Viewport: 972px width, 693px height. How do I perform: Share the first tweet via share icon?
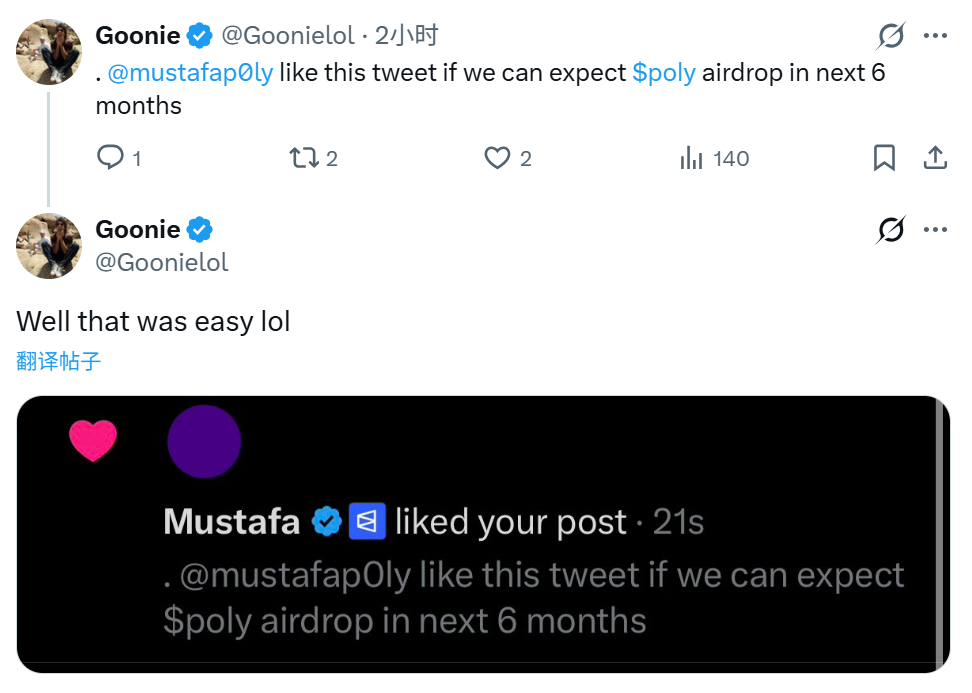(935, 158)
